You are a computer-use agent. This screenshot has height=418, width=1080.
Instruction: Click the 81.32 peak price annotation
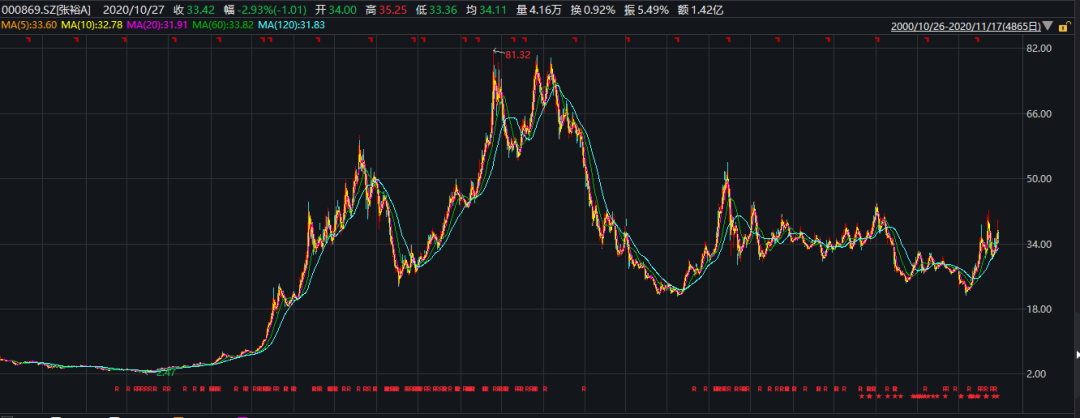click(x=516, y=54)
